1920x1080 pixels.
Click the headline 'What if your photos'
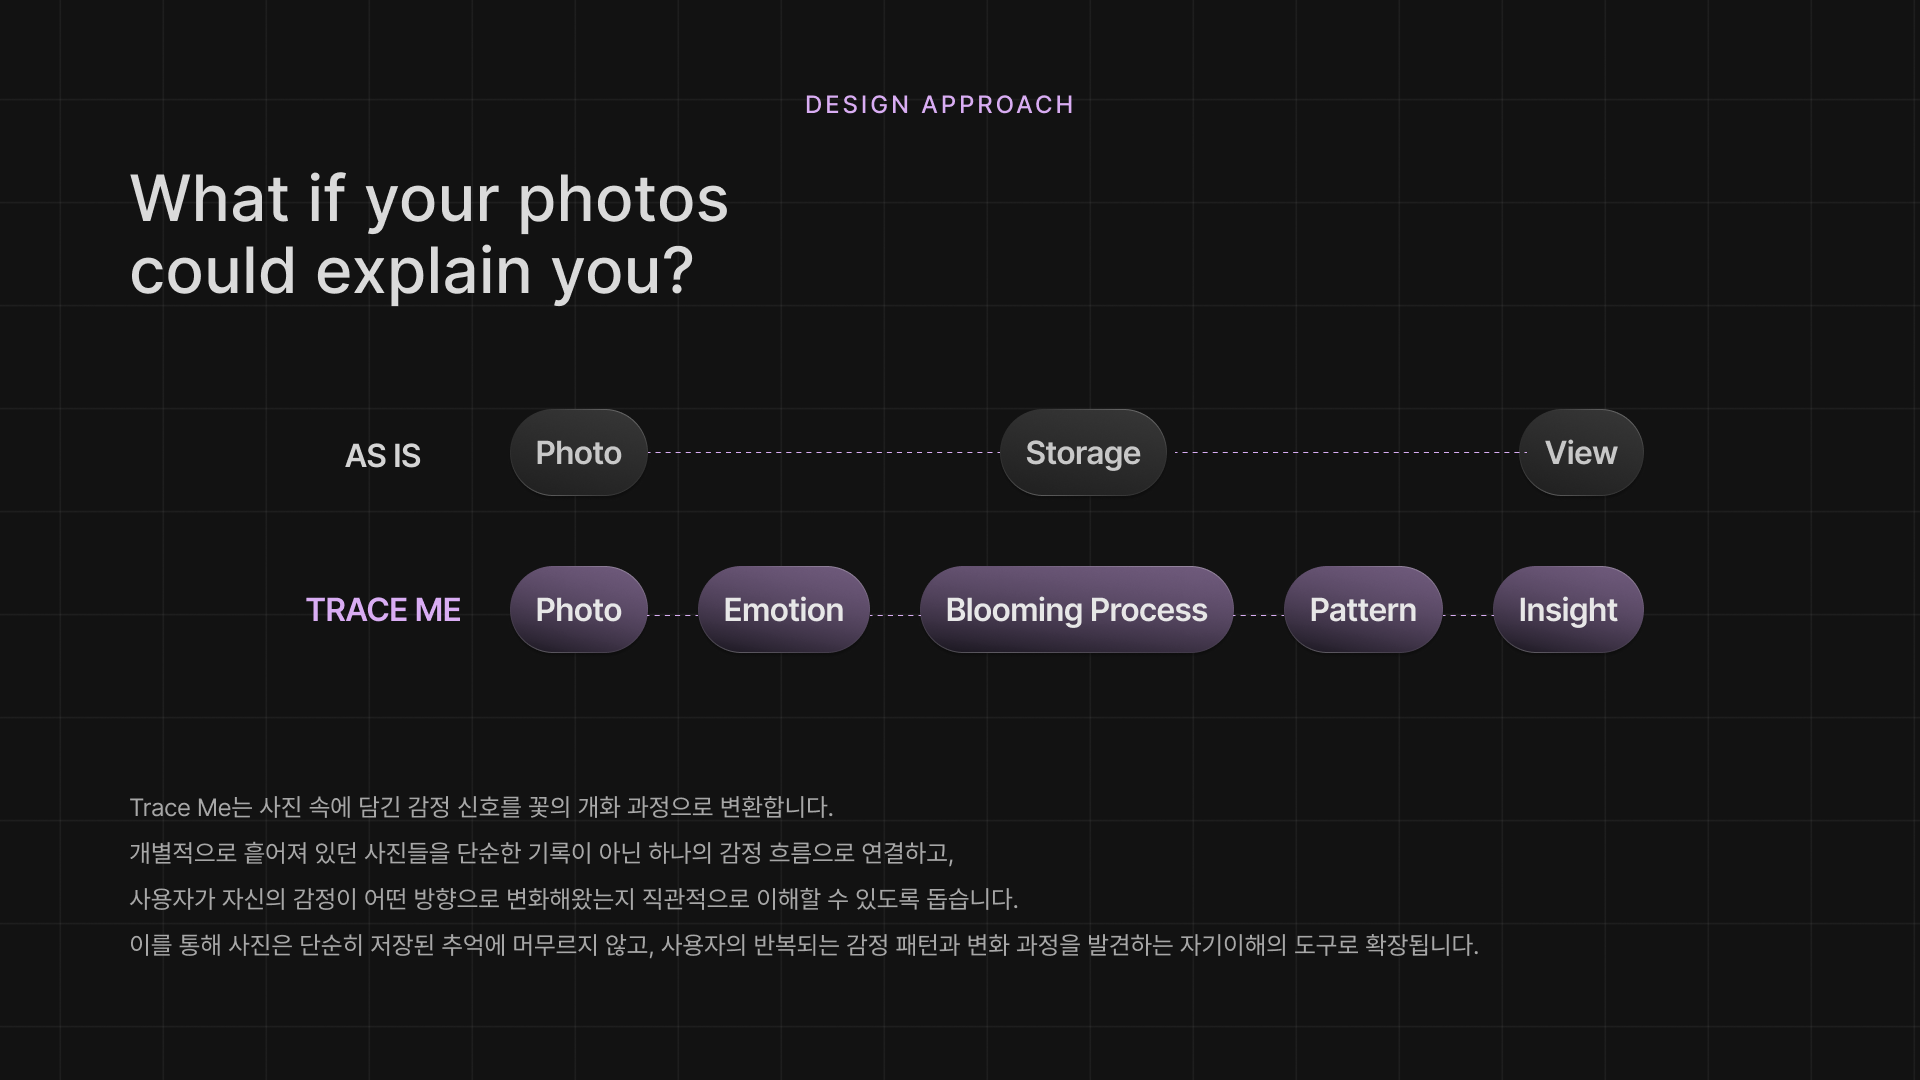(x=429, y=199)
